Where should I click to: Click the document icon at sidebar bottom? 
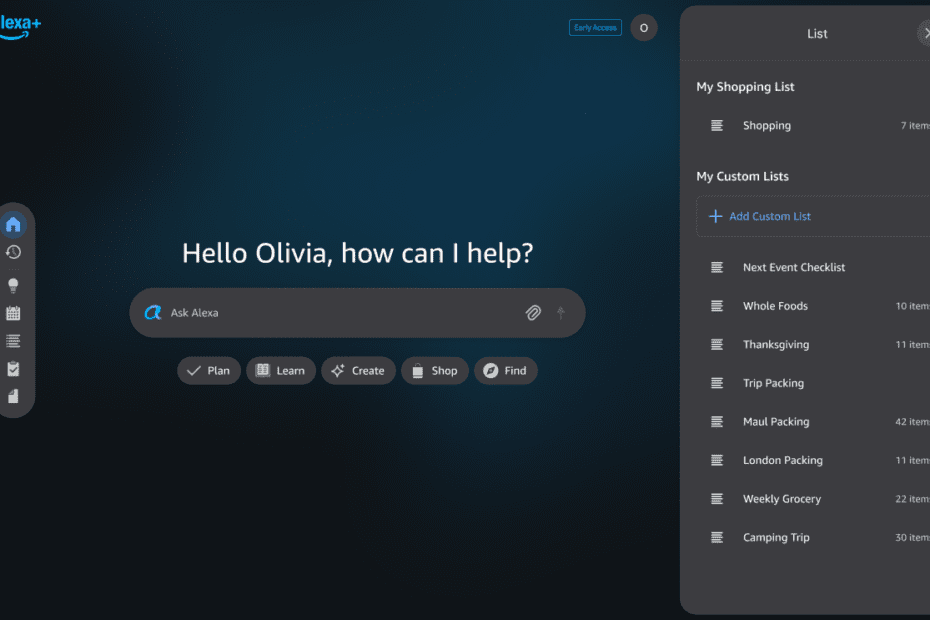(x=13, y=396)
